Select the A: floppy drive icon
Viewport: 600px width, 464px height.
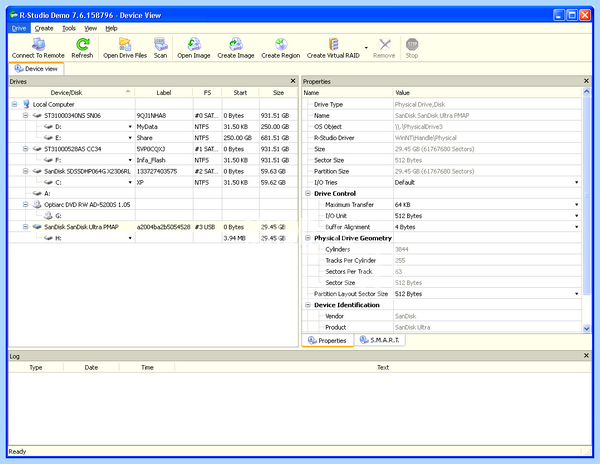pyautogui.click(x=37, y=194)
